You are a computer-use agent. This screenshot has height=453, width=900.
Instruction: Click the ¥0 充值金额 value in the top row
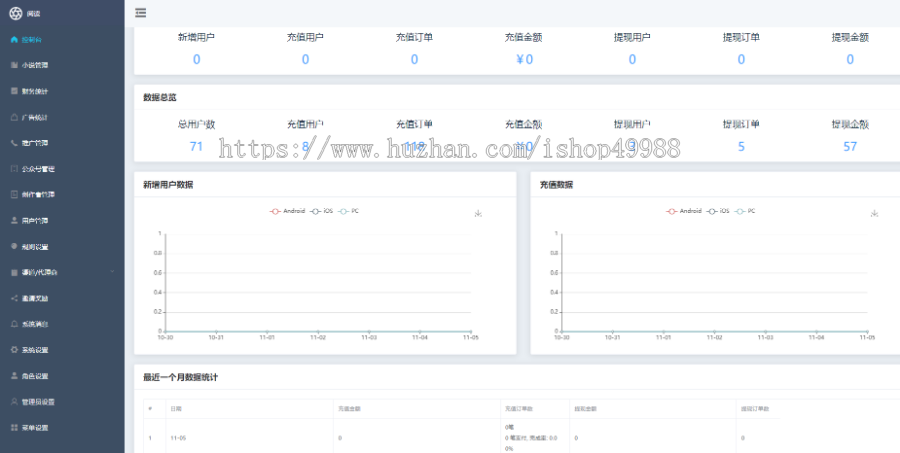click(525, 59)
